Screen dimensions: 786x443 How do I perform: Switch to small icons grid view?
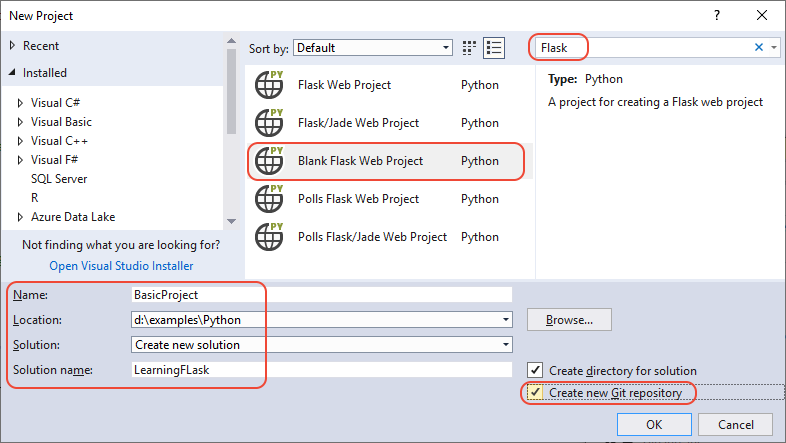[x=470, y=47]
